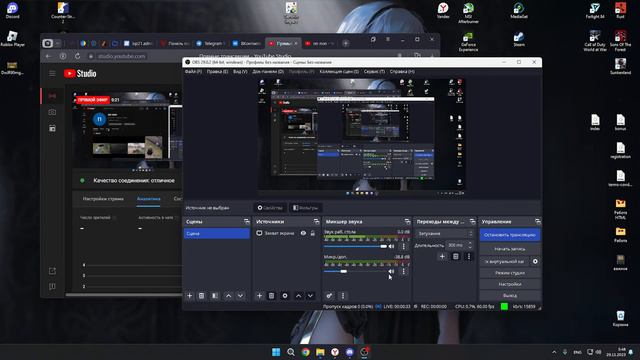The height and width of the screenshot is (360, 640).
Task: Open the Docks menu in OBS
Action: coord(268,71)
